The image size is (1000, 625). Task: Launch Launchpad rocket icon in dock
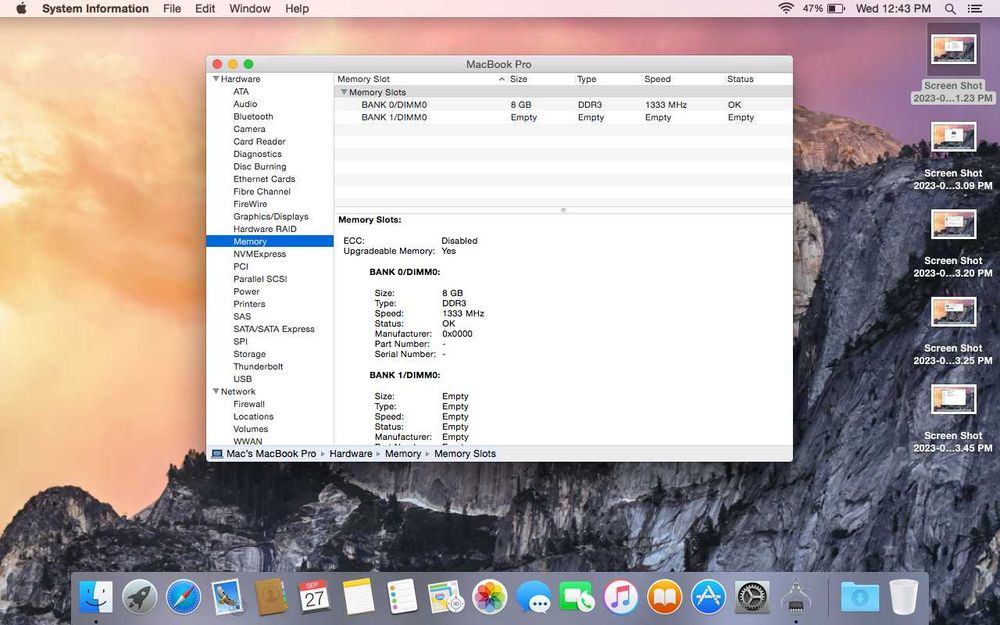(x=140, y=598)
